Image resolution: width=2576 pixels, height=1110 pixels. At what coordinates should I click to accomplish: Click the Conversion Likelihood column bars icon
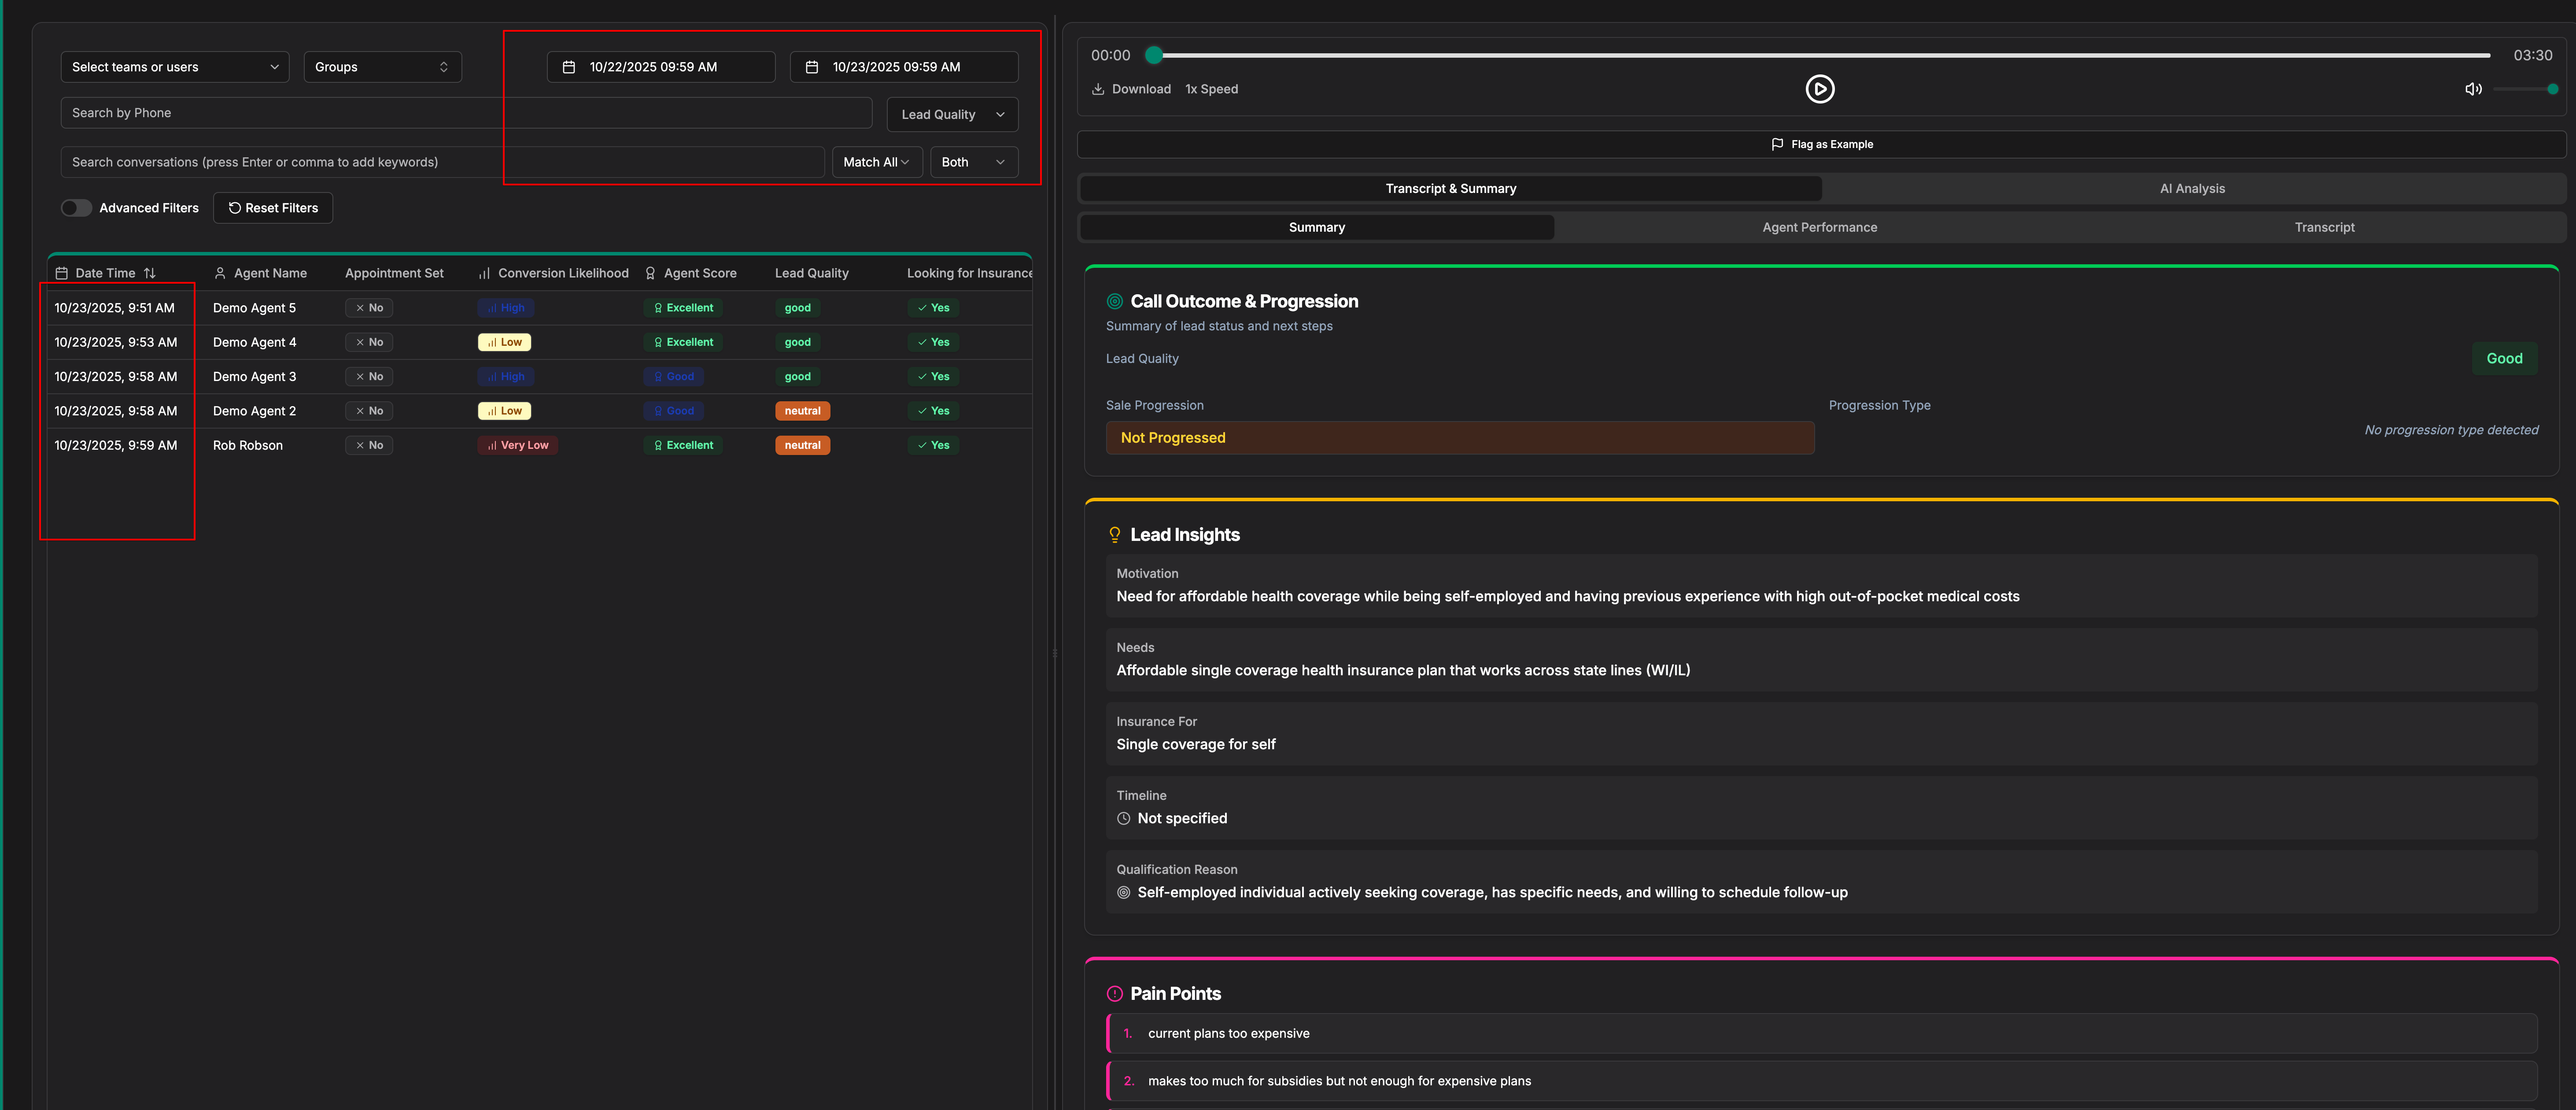click(484, 273)
